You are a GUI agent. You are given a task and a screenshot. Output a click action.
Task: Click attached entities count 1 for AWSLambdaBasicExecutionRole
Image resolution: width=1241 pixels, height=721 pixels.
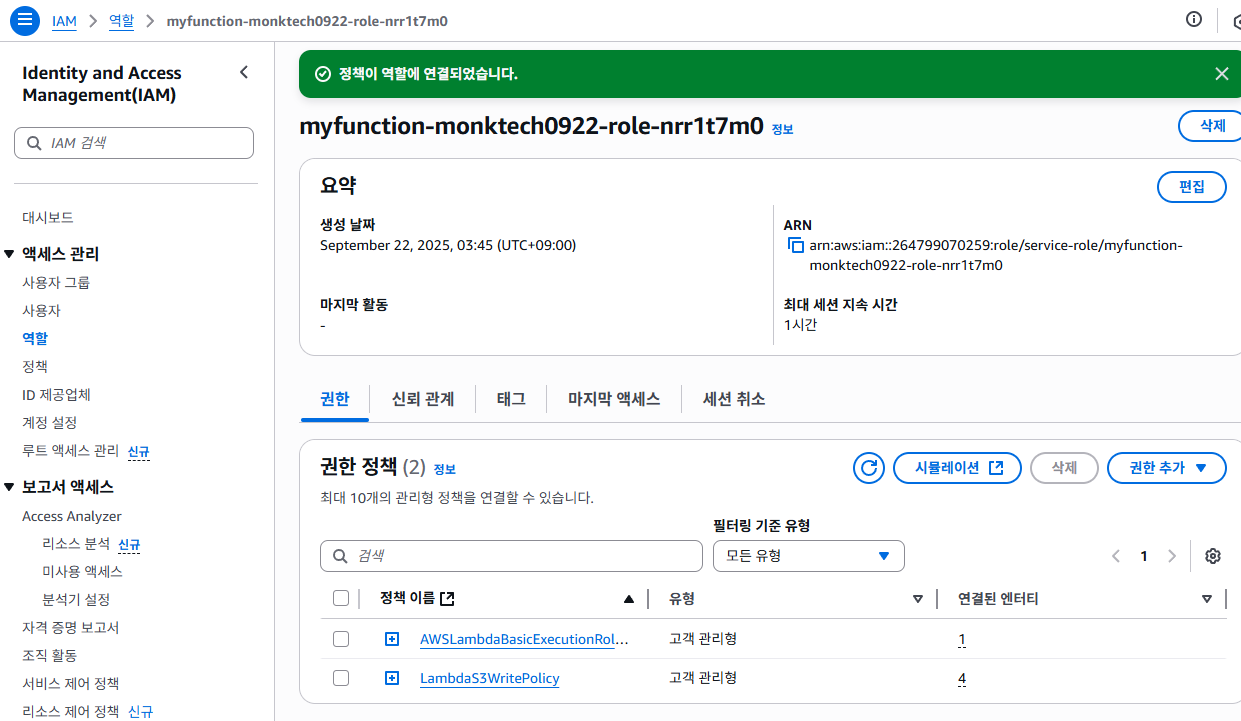point(962,640)
